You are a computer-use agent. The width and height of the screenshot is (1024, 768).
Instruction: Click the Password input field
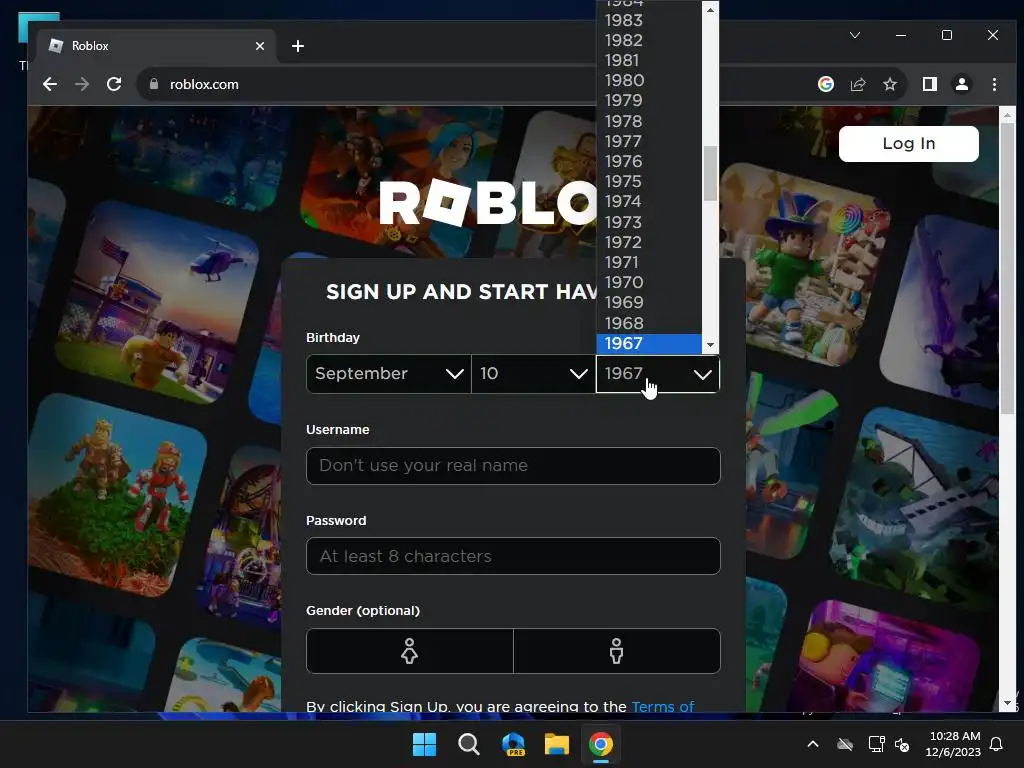pyautogui.click(x=513, y=556)
